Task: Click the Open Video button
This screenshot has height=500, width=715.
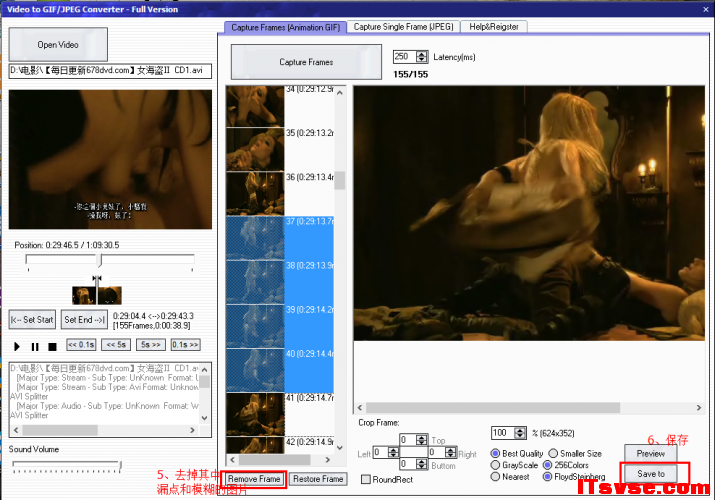Action: (58, 45)
